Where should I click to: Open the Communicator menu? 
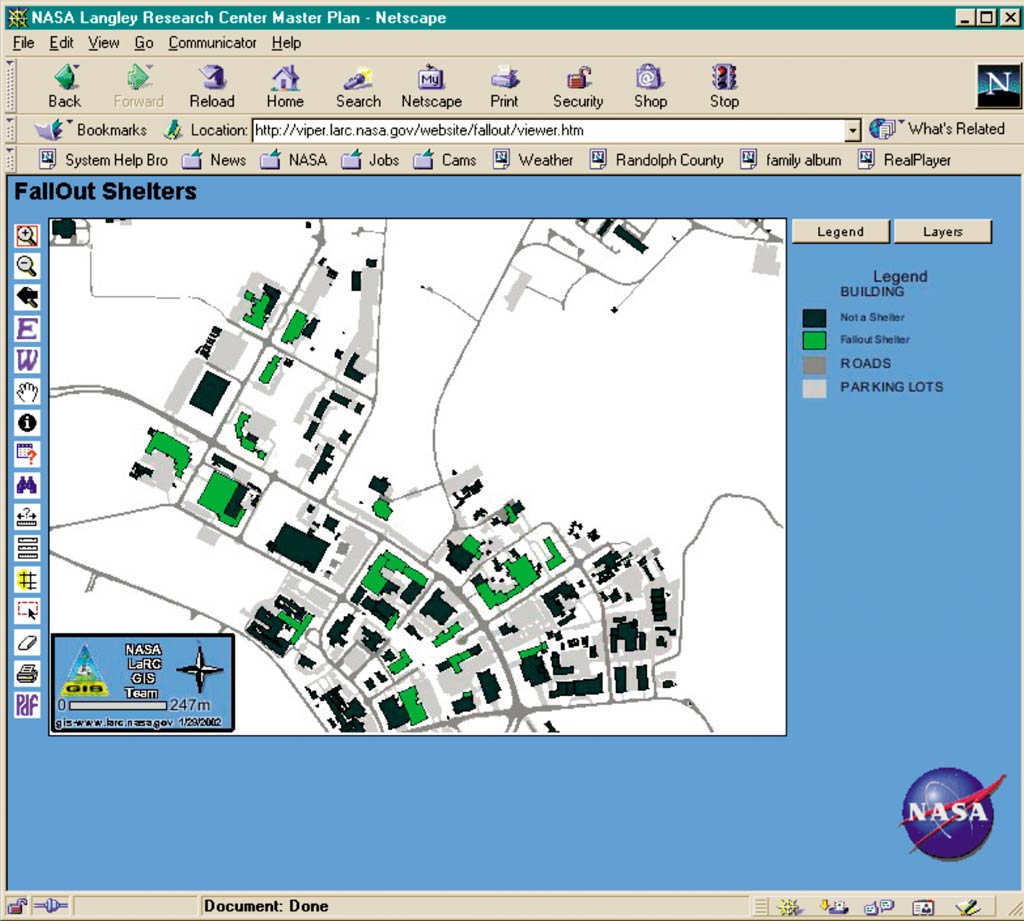point(212,43)
